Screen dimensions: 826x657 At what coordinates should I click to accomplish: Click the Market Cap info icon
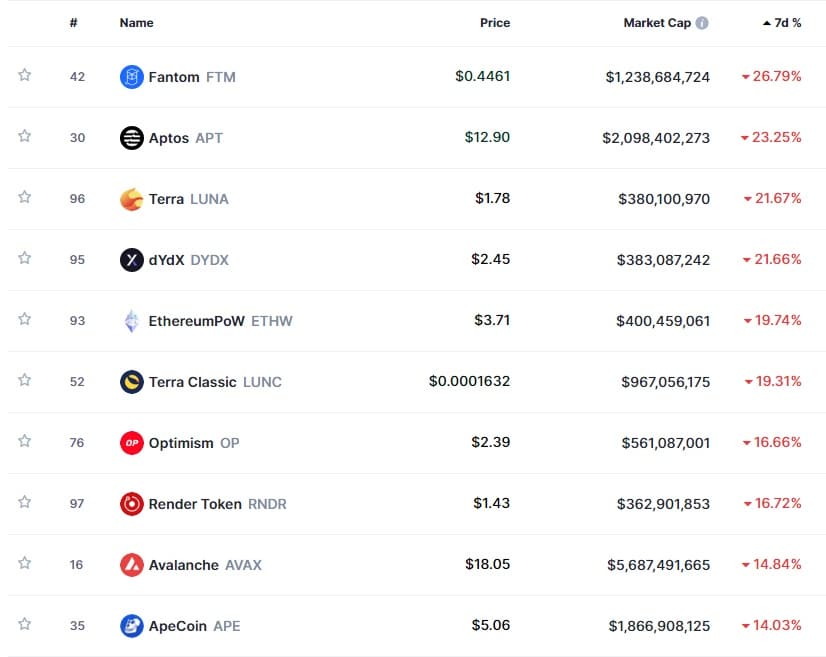tap(702, 23)
